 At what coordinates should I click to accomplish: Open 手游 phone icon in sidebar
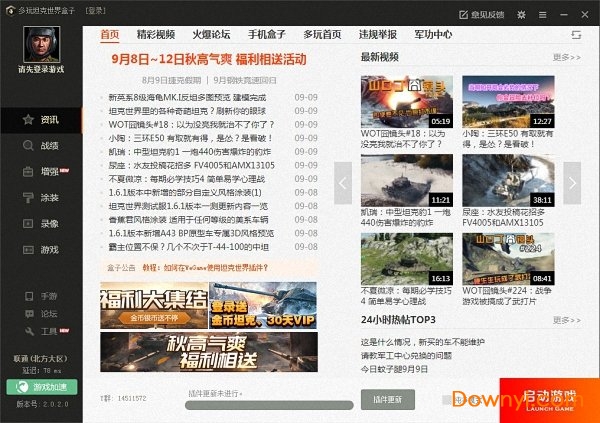[29, 296]
